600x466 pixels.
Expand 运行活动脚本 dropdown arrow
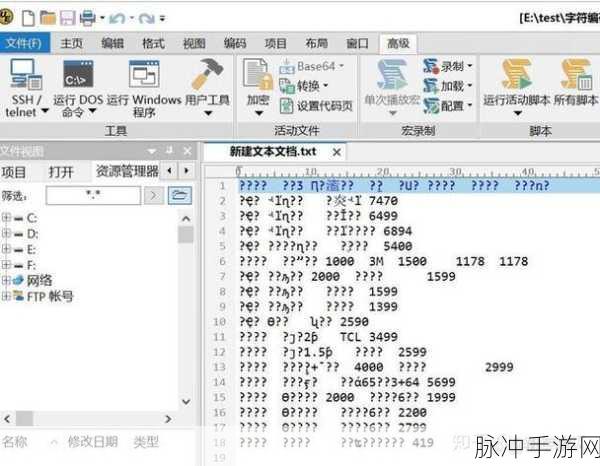517,113
